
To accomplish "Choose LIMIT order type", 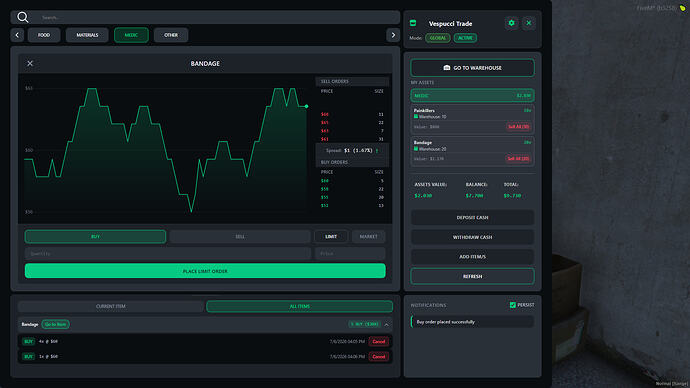I will 331,236.
